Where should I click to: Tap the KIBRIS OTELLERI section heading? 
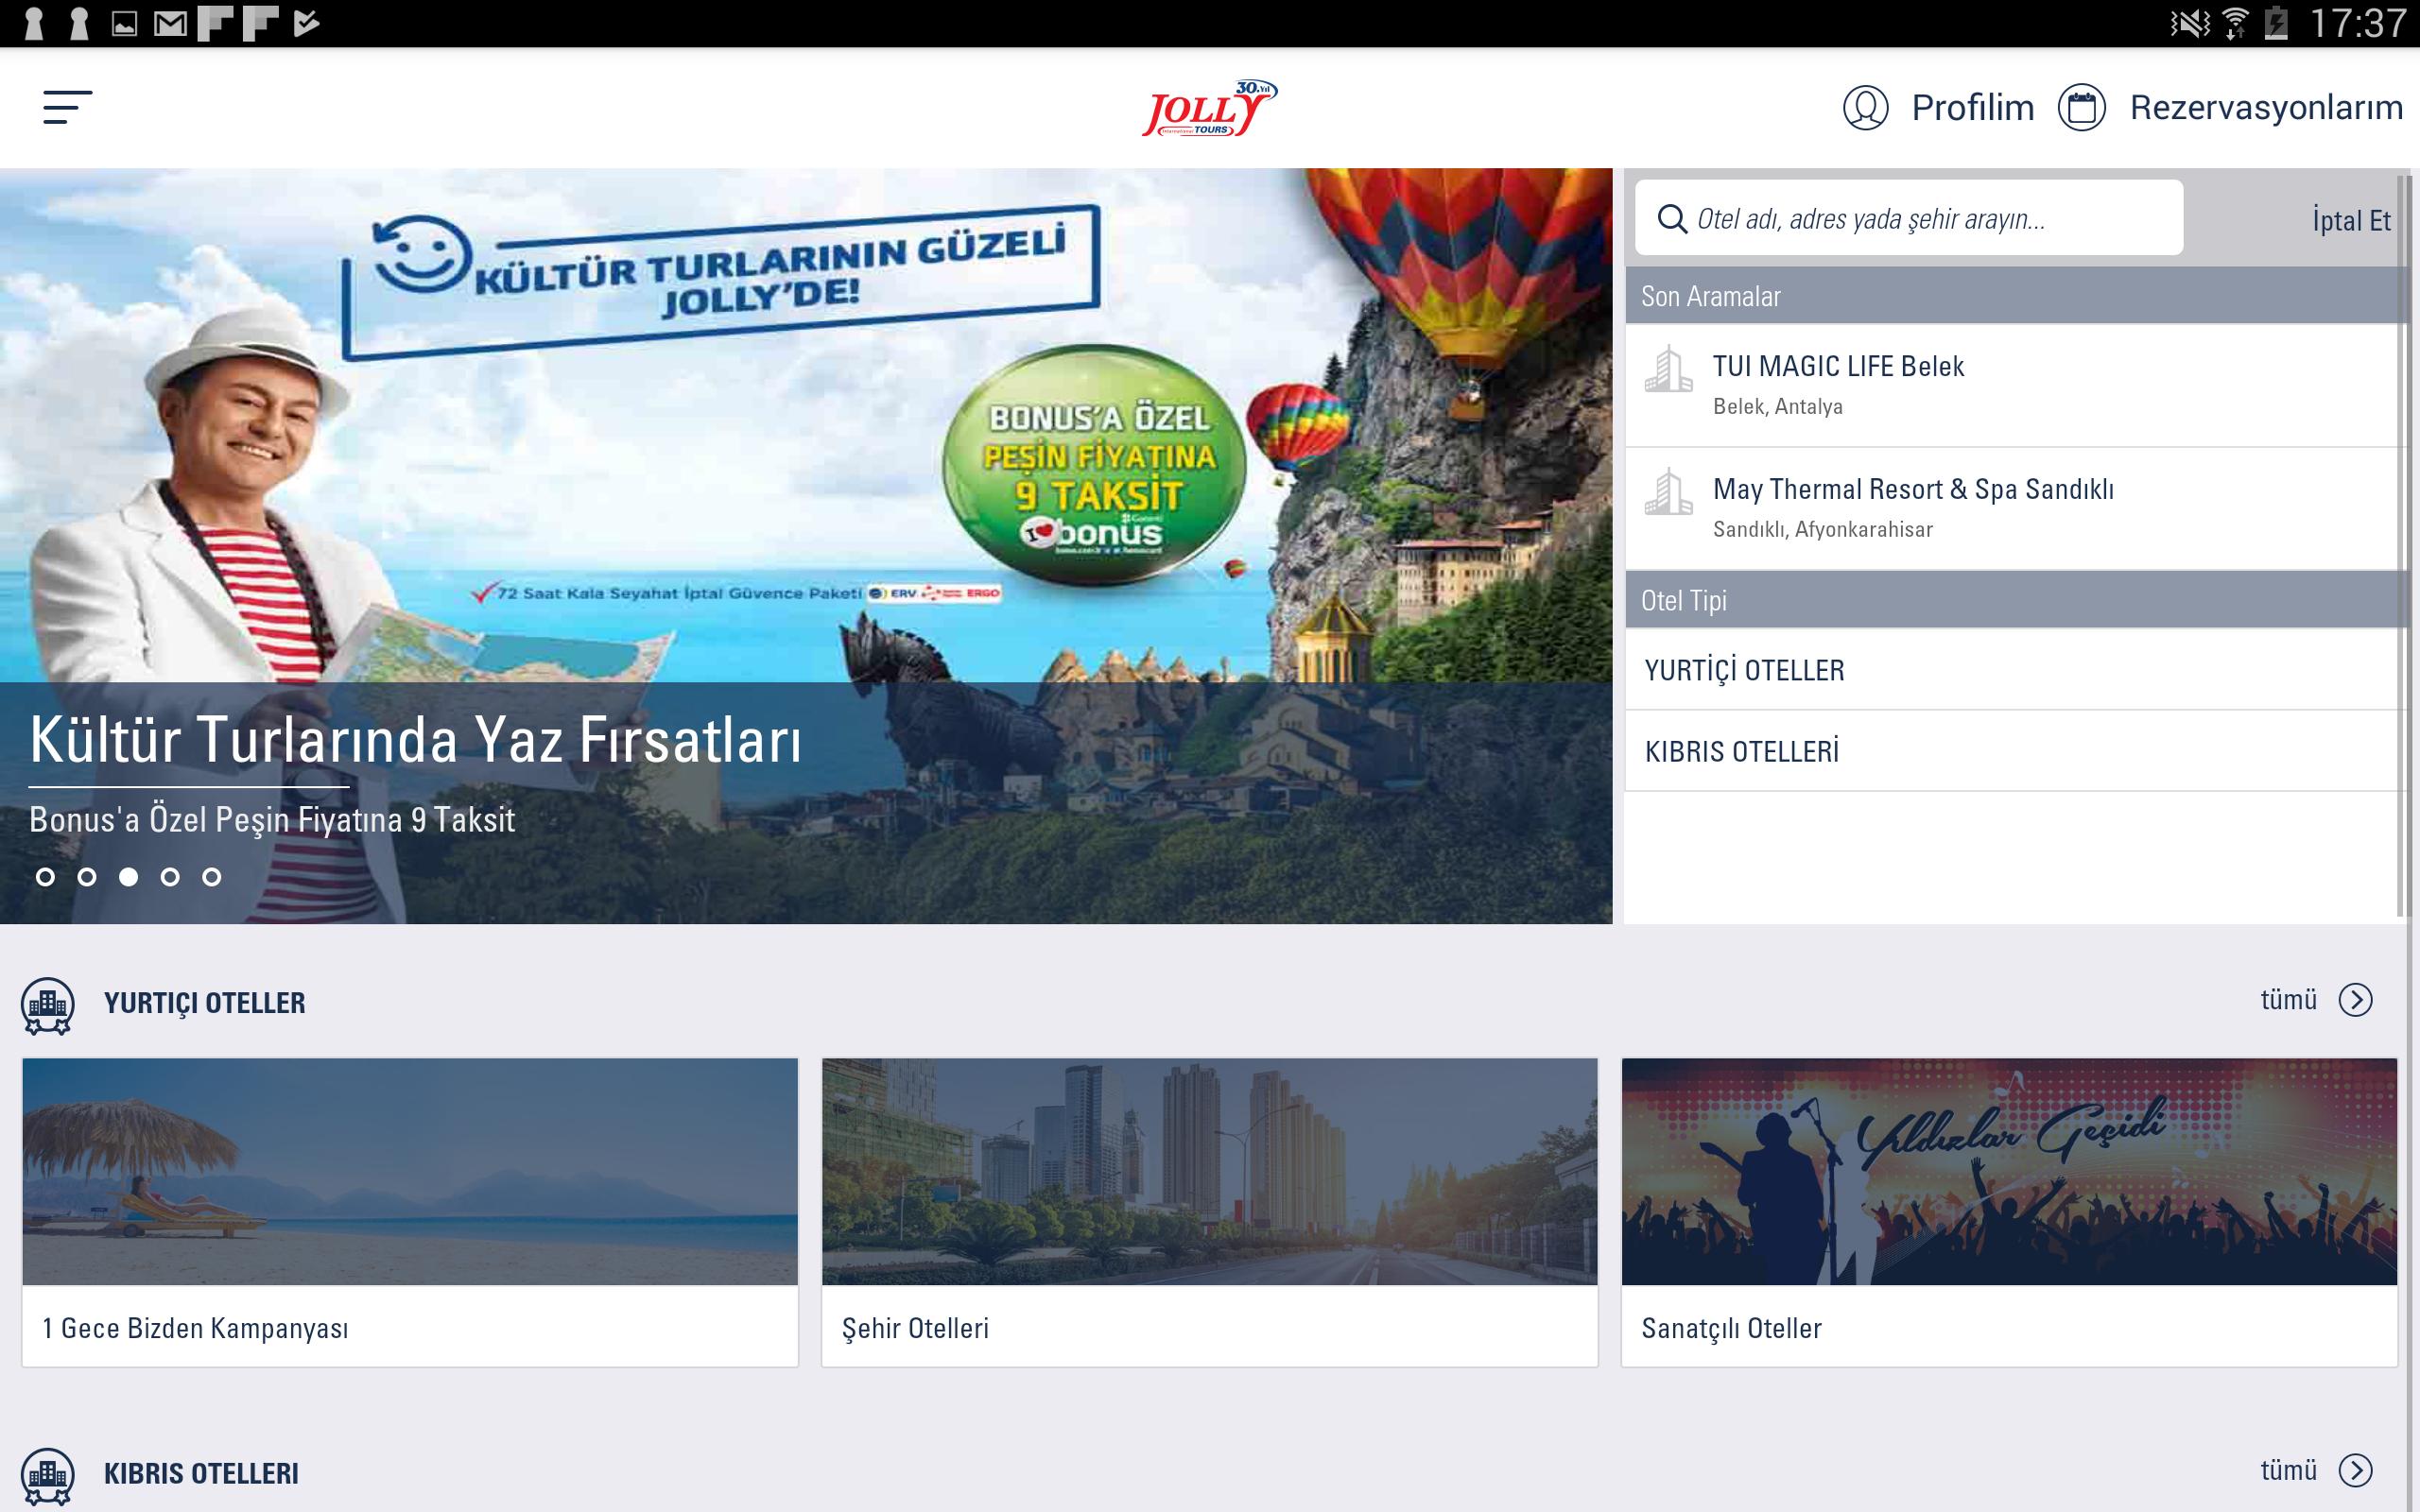pyautogui.click(x=201, y=1474)
